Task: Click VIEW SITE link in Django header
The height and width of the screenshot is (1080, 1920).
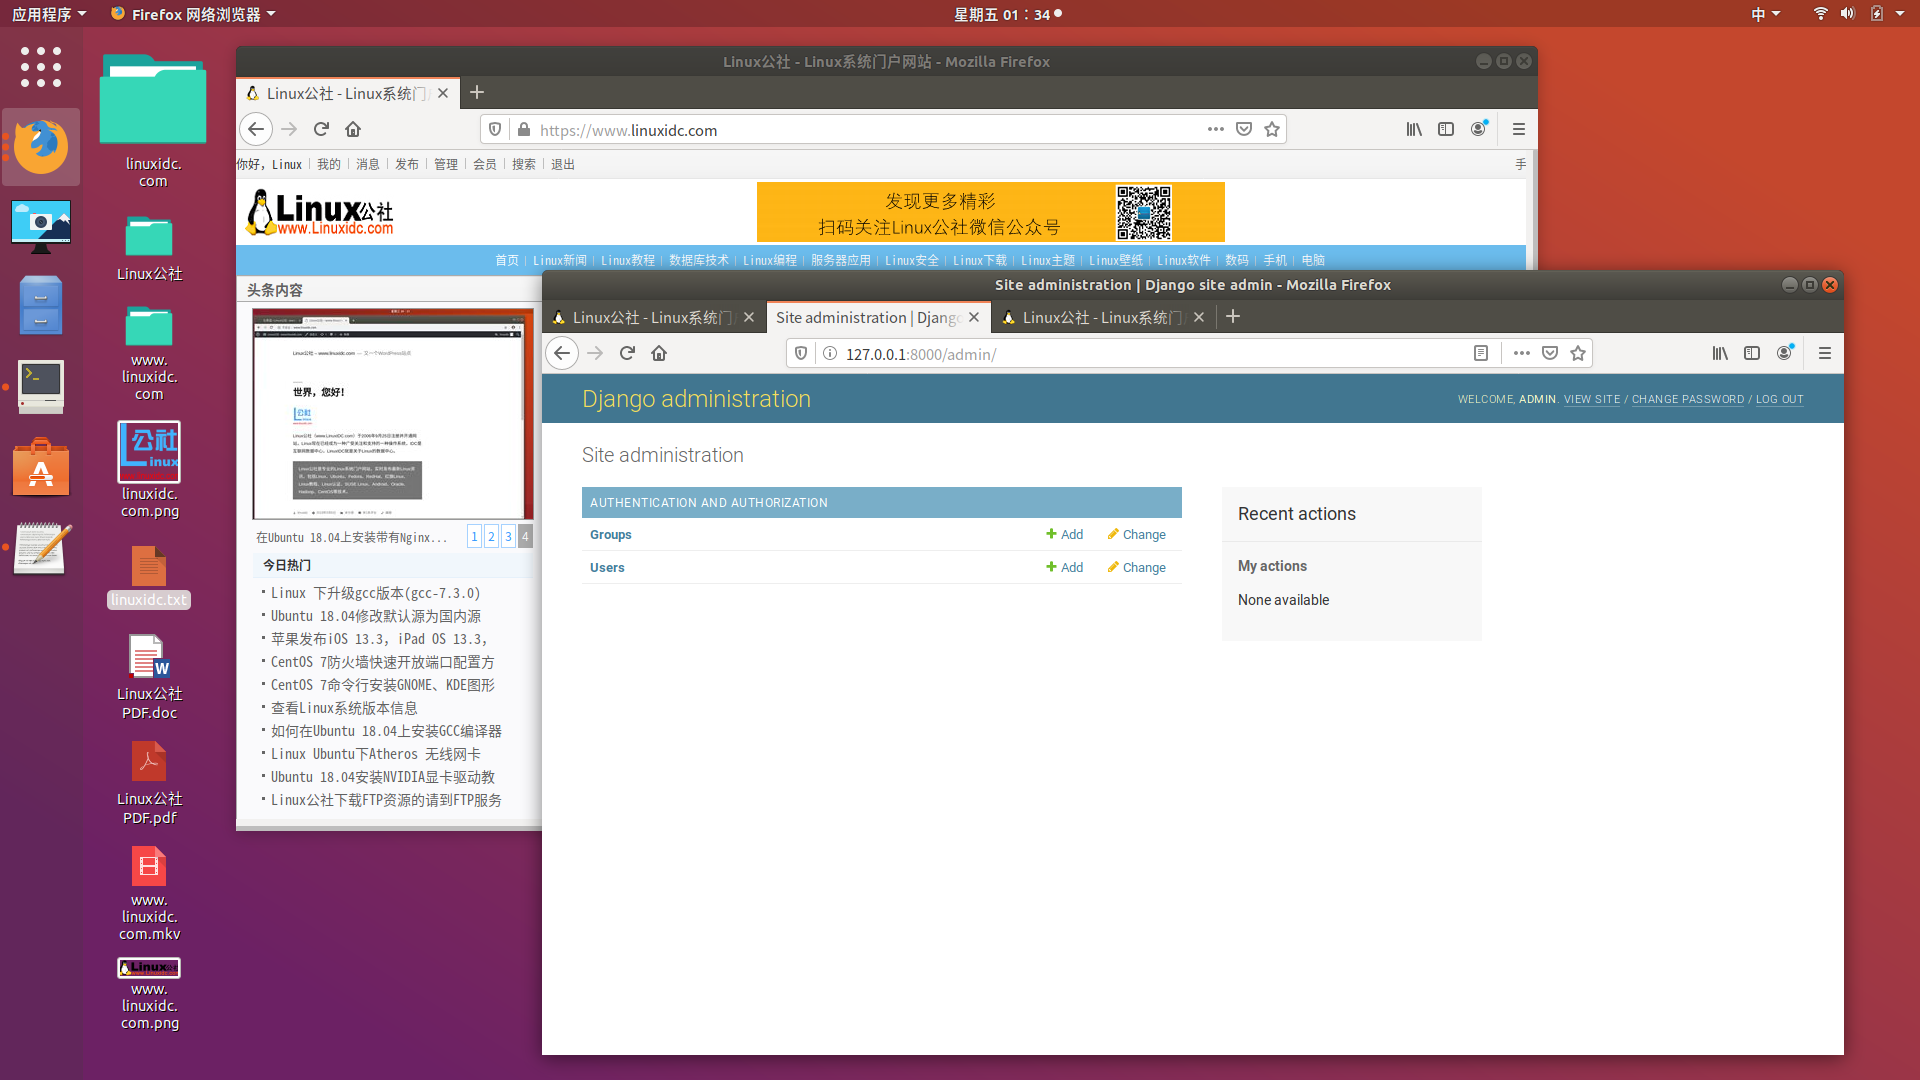Action: pyautogui.click(x=1592, y=399)
